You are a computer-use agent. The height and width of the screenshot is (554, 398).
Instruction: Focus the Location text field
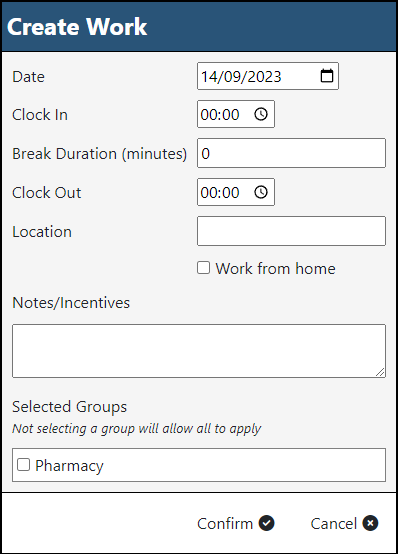coord(291,231)
